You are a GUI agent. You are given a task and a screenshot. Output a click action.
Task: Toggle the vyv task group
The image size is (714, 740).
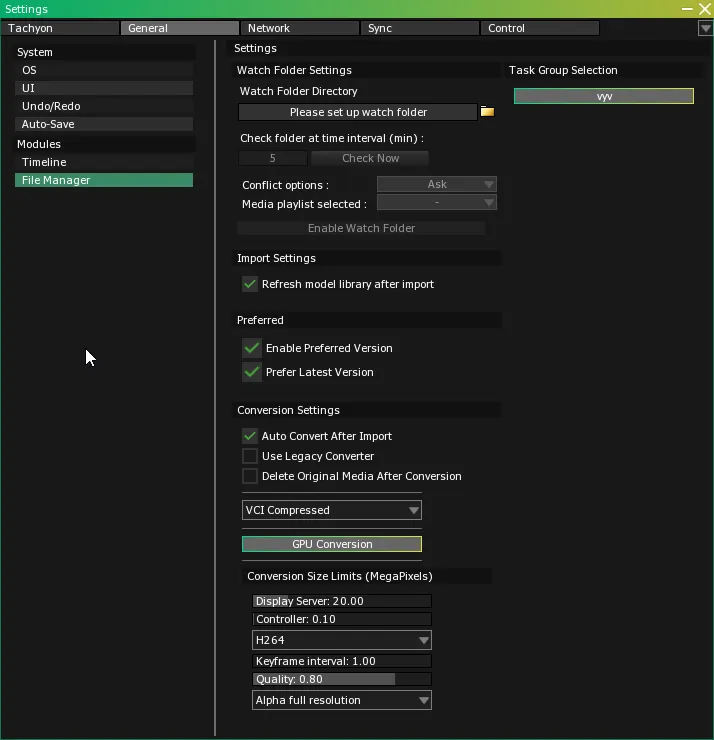click(604, 96)
